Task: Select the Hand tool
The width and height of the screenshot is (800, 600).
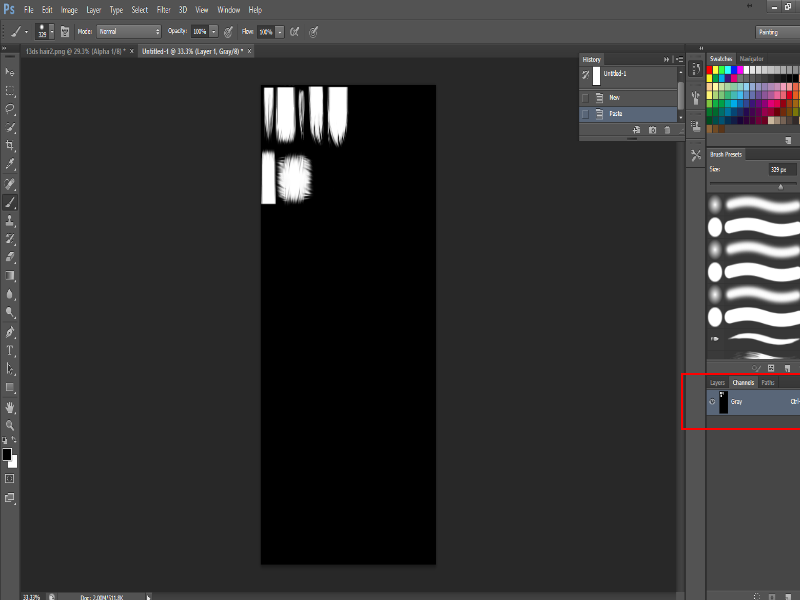Action: (10, 407)
